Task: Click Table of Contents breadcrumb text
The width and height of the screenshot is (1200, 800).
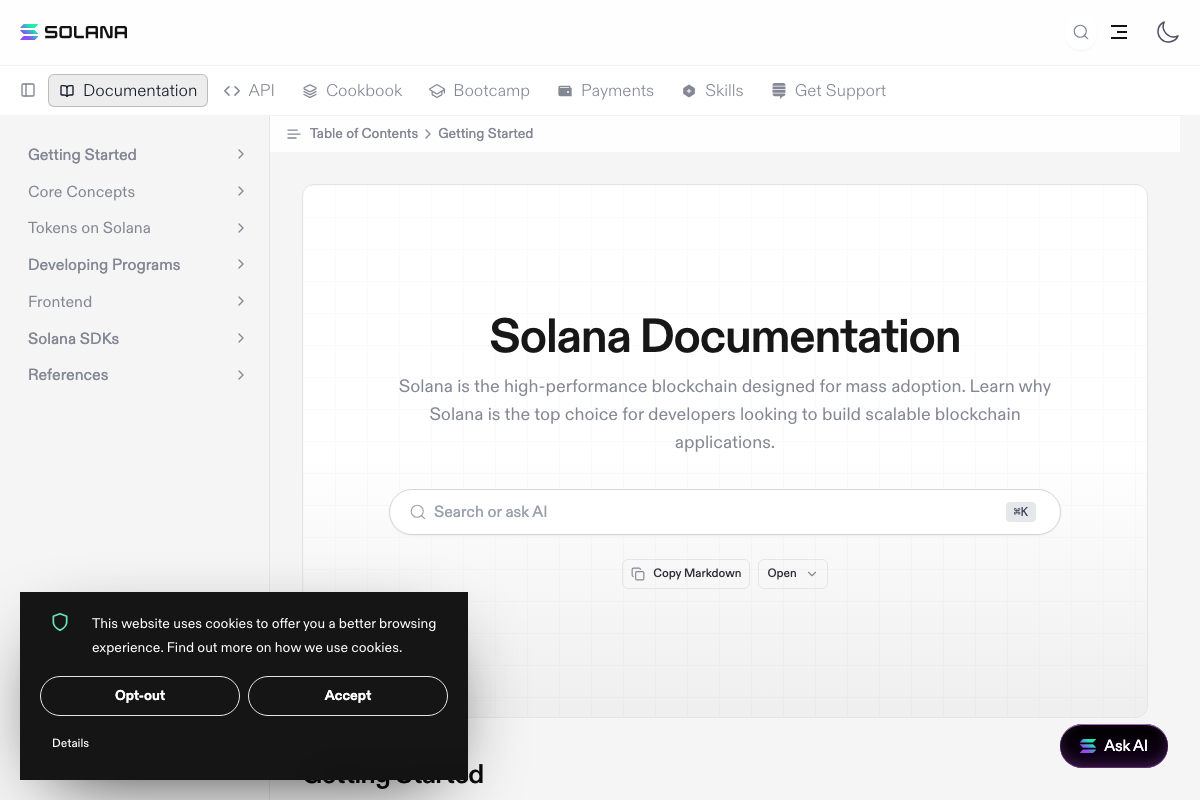Action: (364, 134)
